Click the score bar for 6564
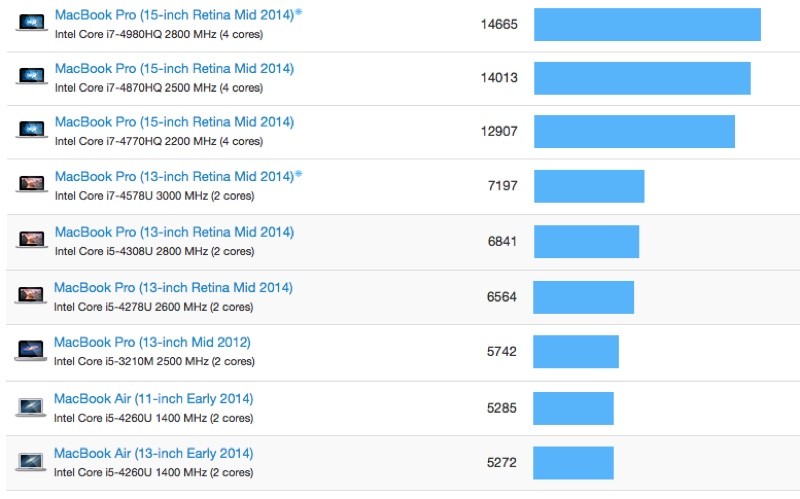 tap(584, 297)
